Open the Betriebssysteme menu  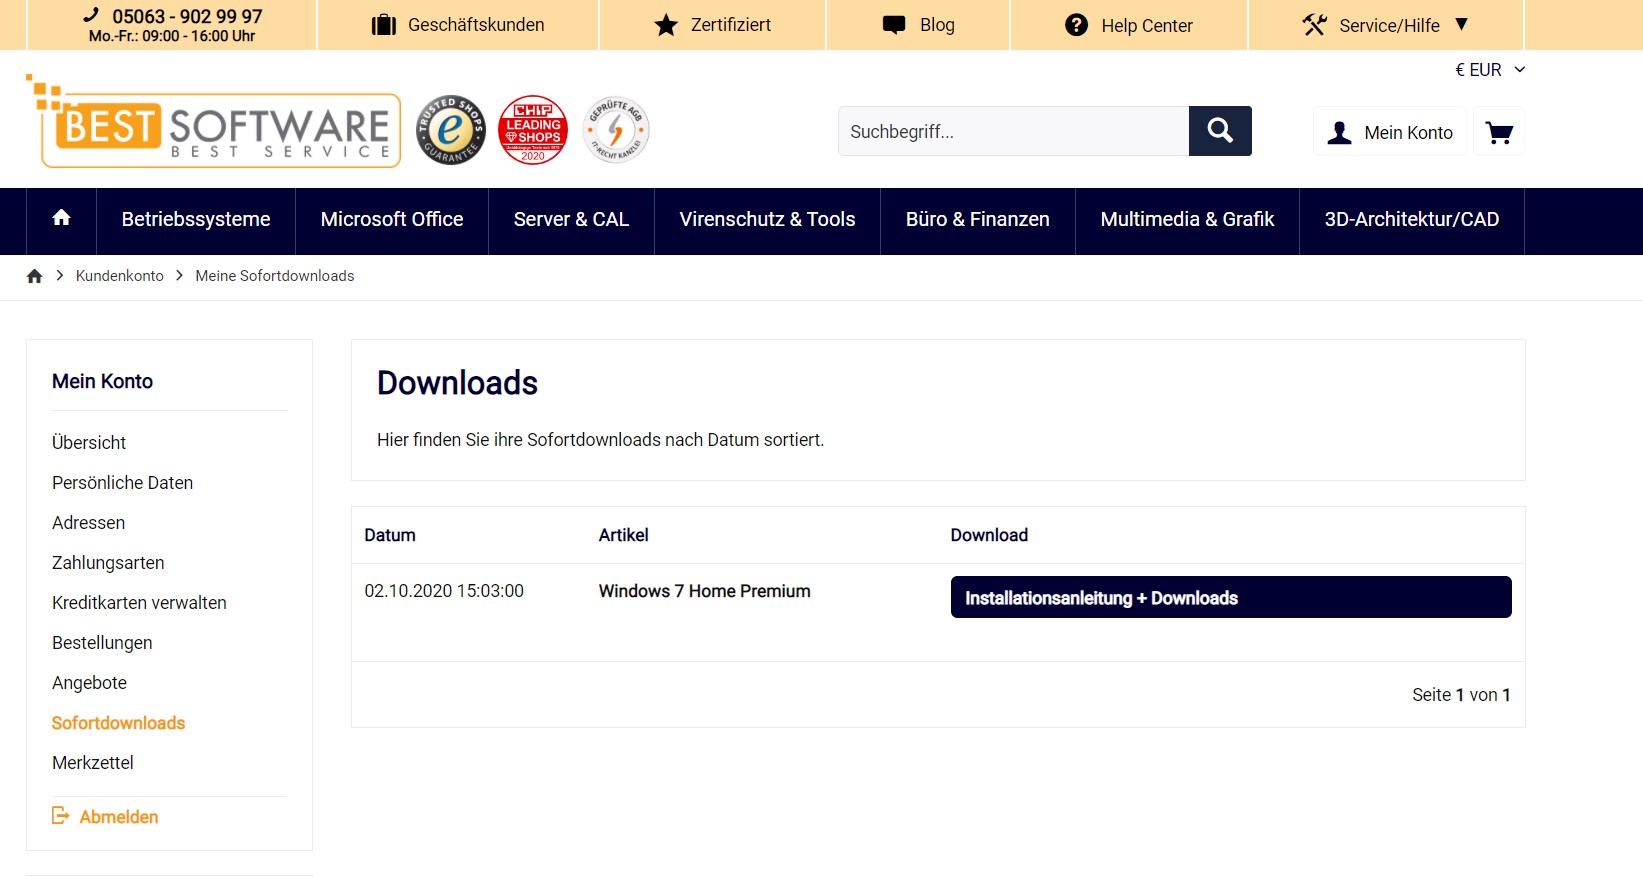196,219
